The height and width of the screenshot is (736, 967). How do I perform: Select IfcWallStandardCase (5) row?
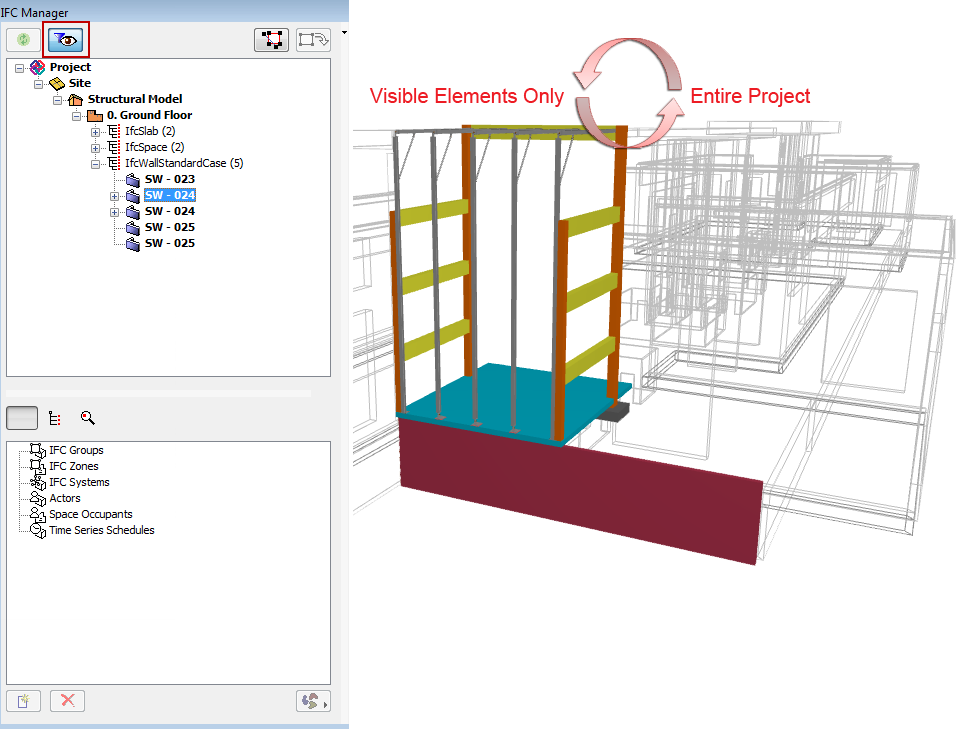(x=184, y=163)
